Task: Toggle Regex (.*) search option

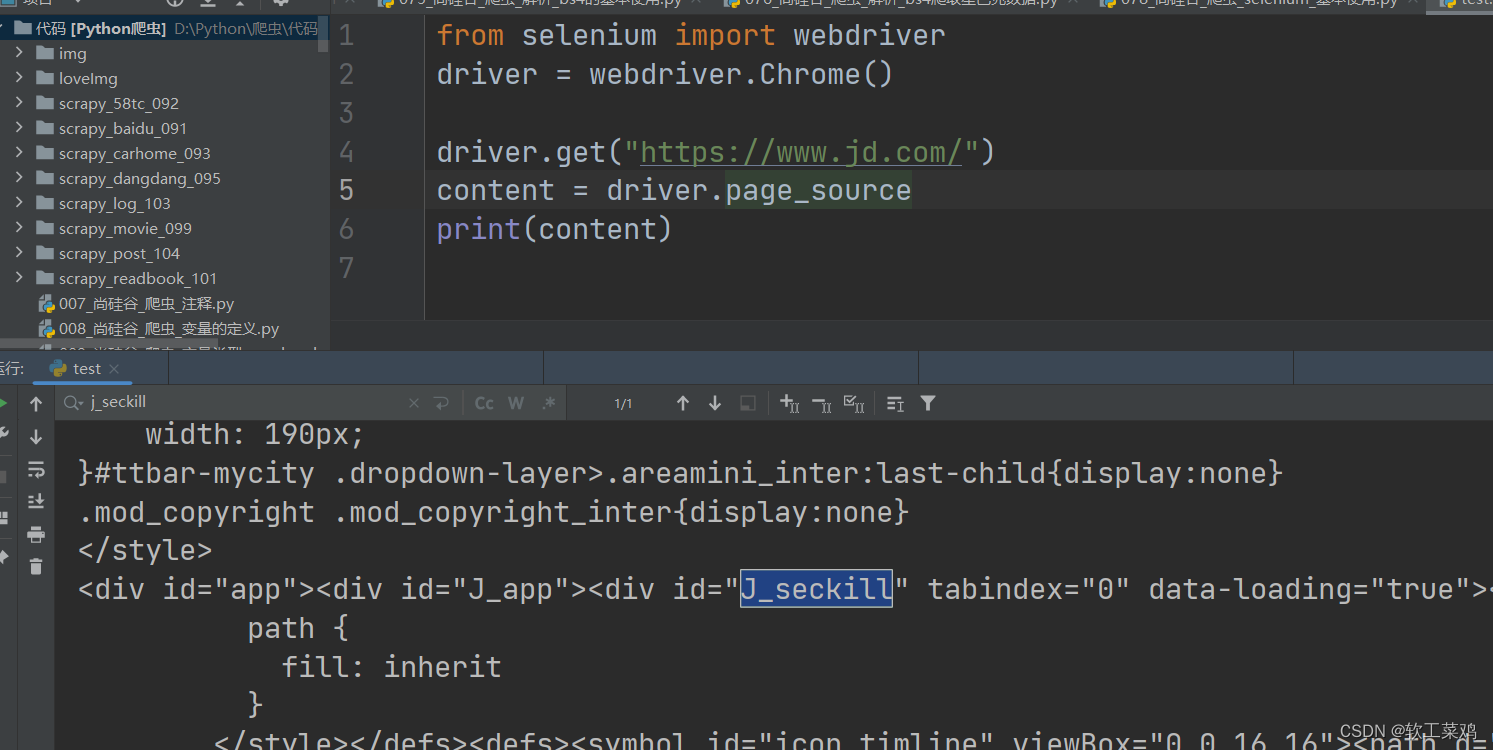Action: click(x=548, y=403)
